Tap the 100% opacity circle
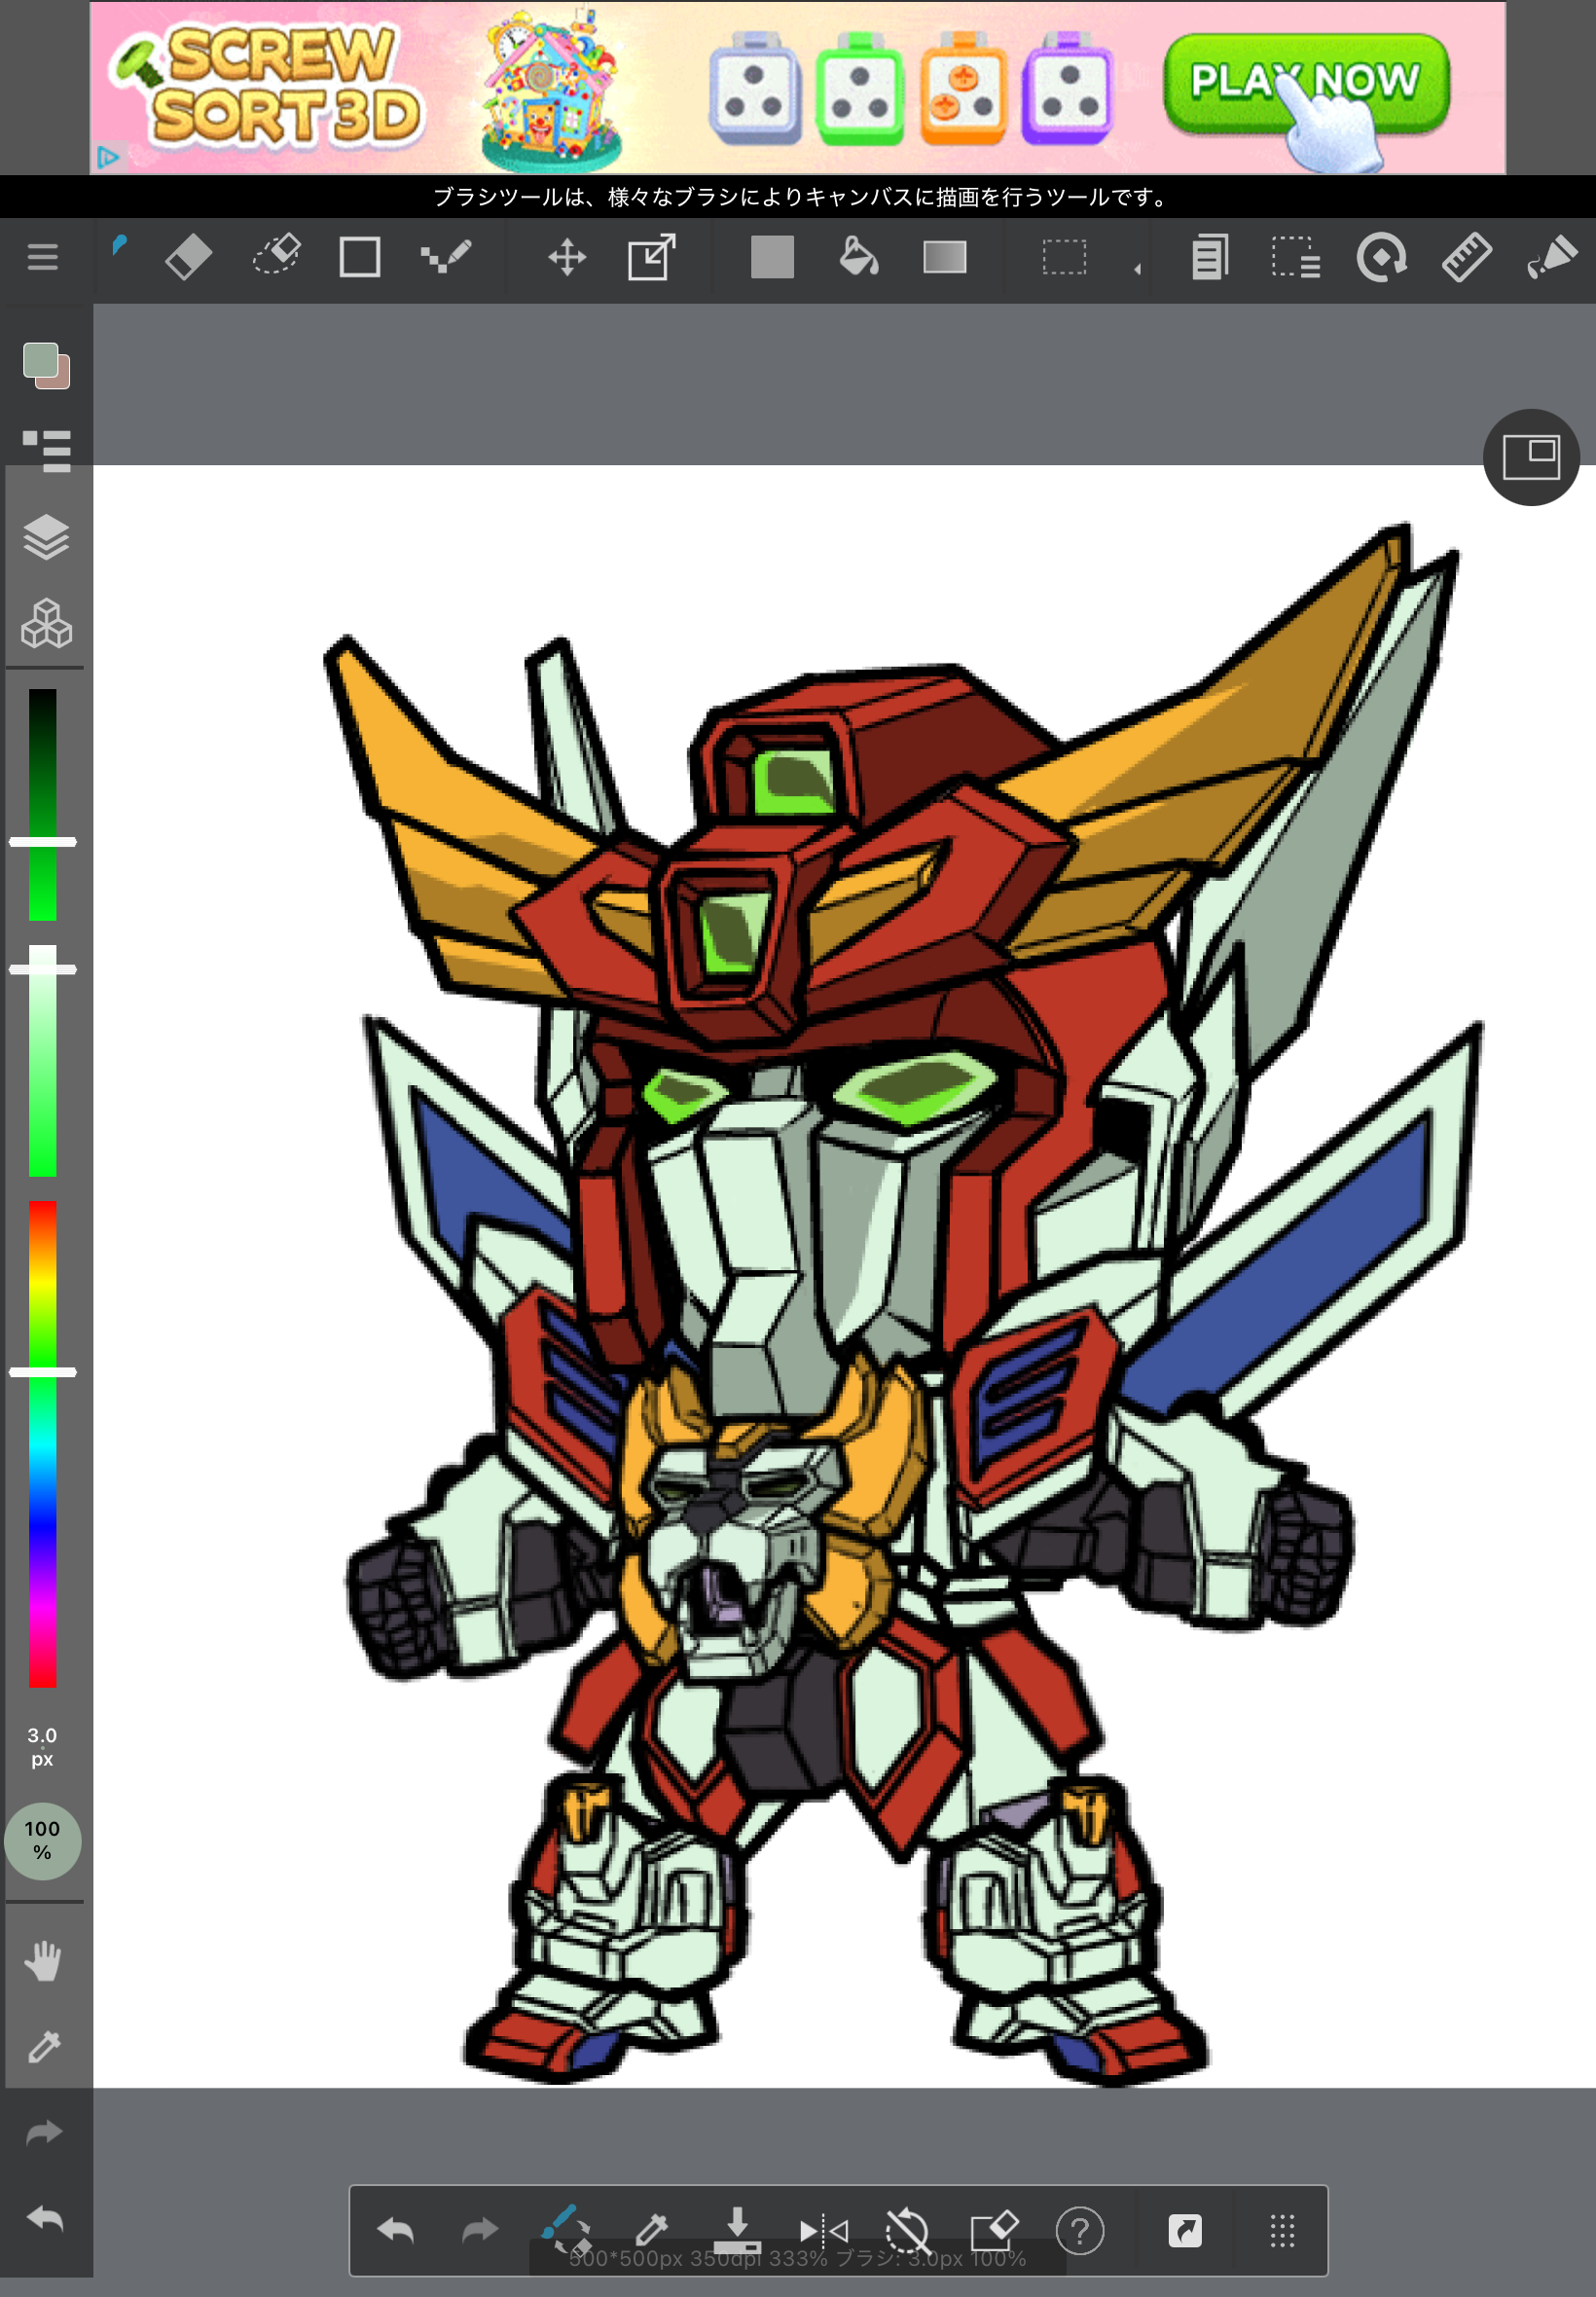This screenshot has width=1596, height=2297. pos(42,1841)
